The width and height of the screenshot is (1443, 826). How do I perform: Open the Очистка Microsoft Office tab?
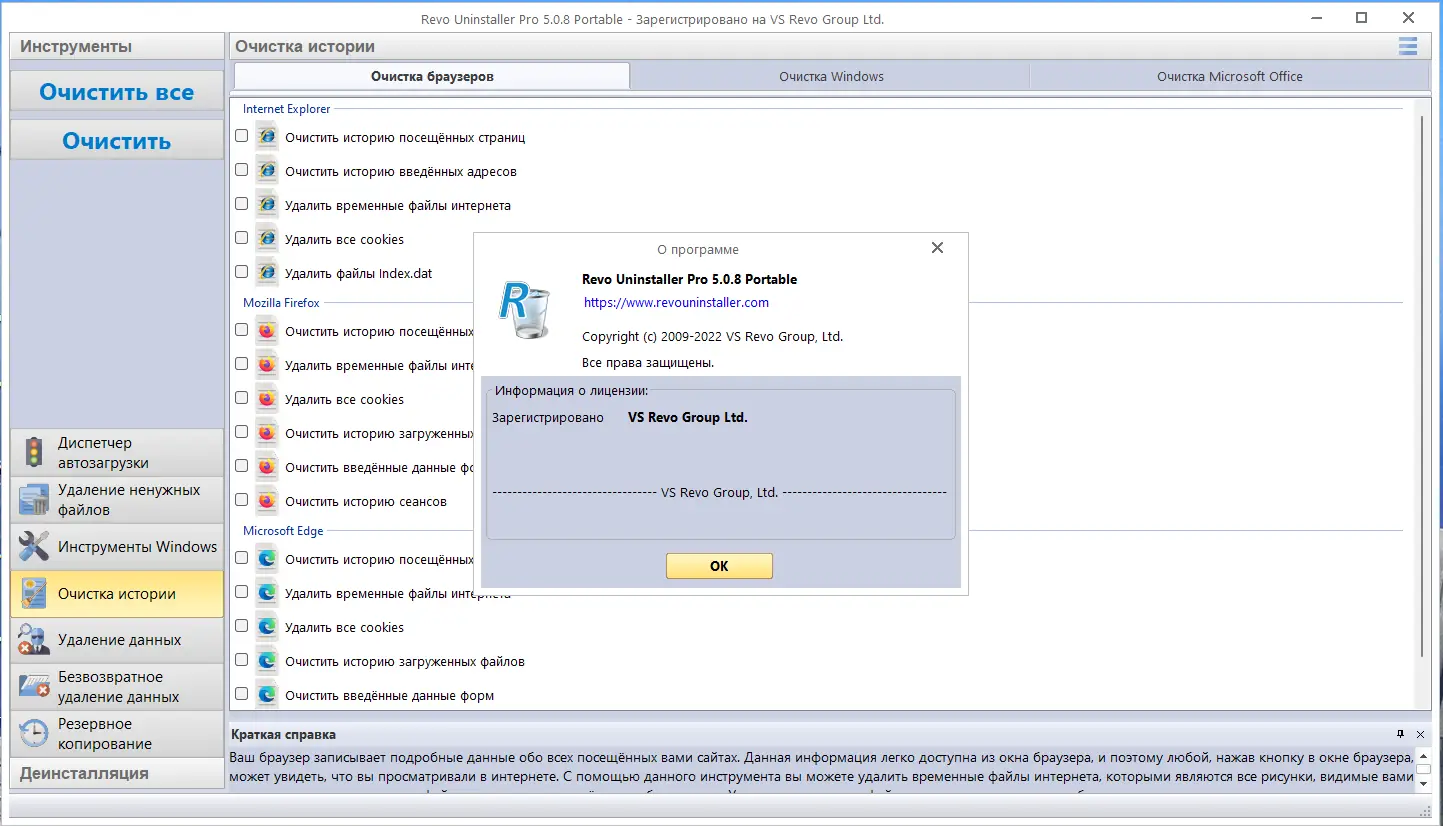pos(1230,76)
